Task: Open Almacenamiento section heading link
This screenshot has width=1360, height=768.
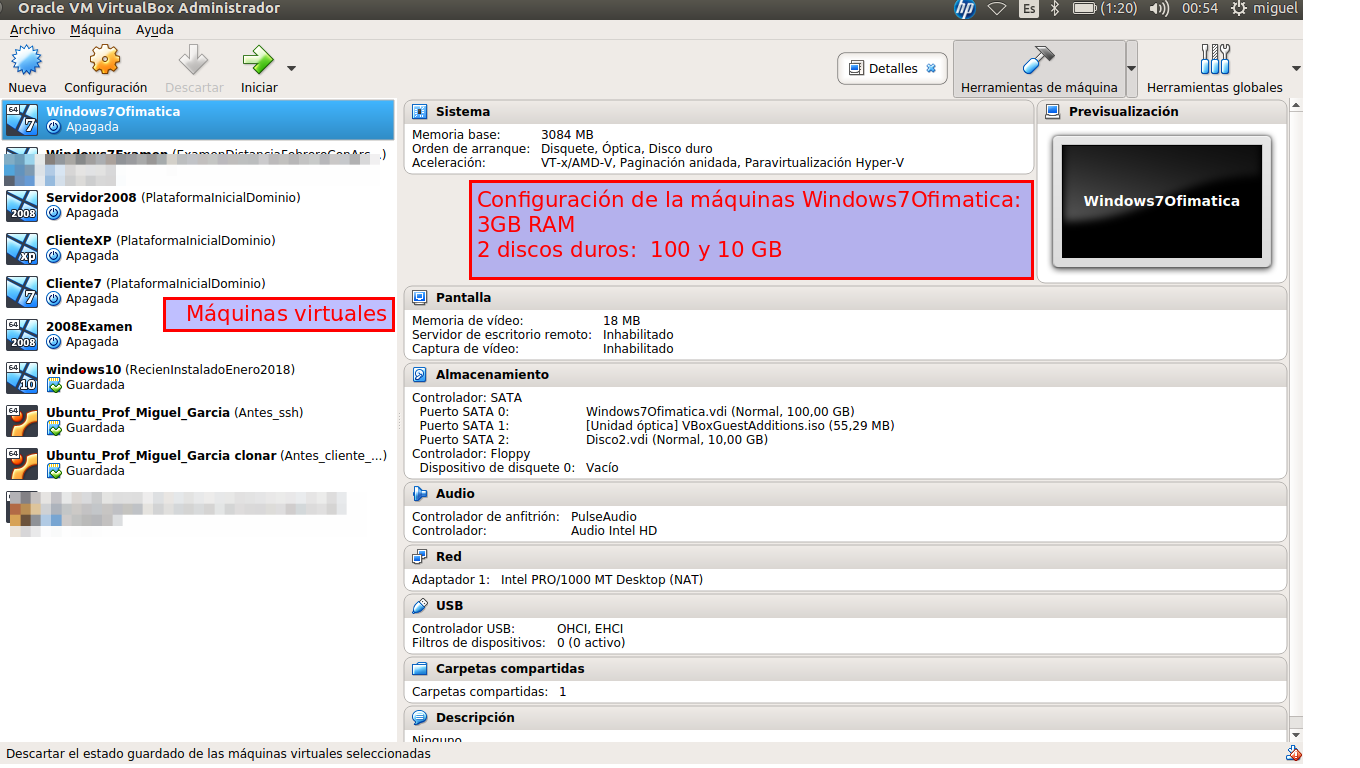Action: [492, 375]
